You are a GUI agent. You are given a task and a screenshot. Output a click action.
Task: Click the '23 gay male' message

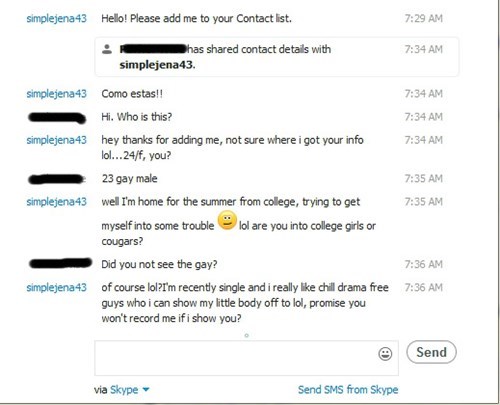[x=129, y=179]
